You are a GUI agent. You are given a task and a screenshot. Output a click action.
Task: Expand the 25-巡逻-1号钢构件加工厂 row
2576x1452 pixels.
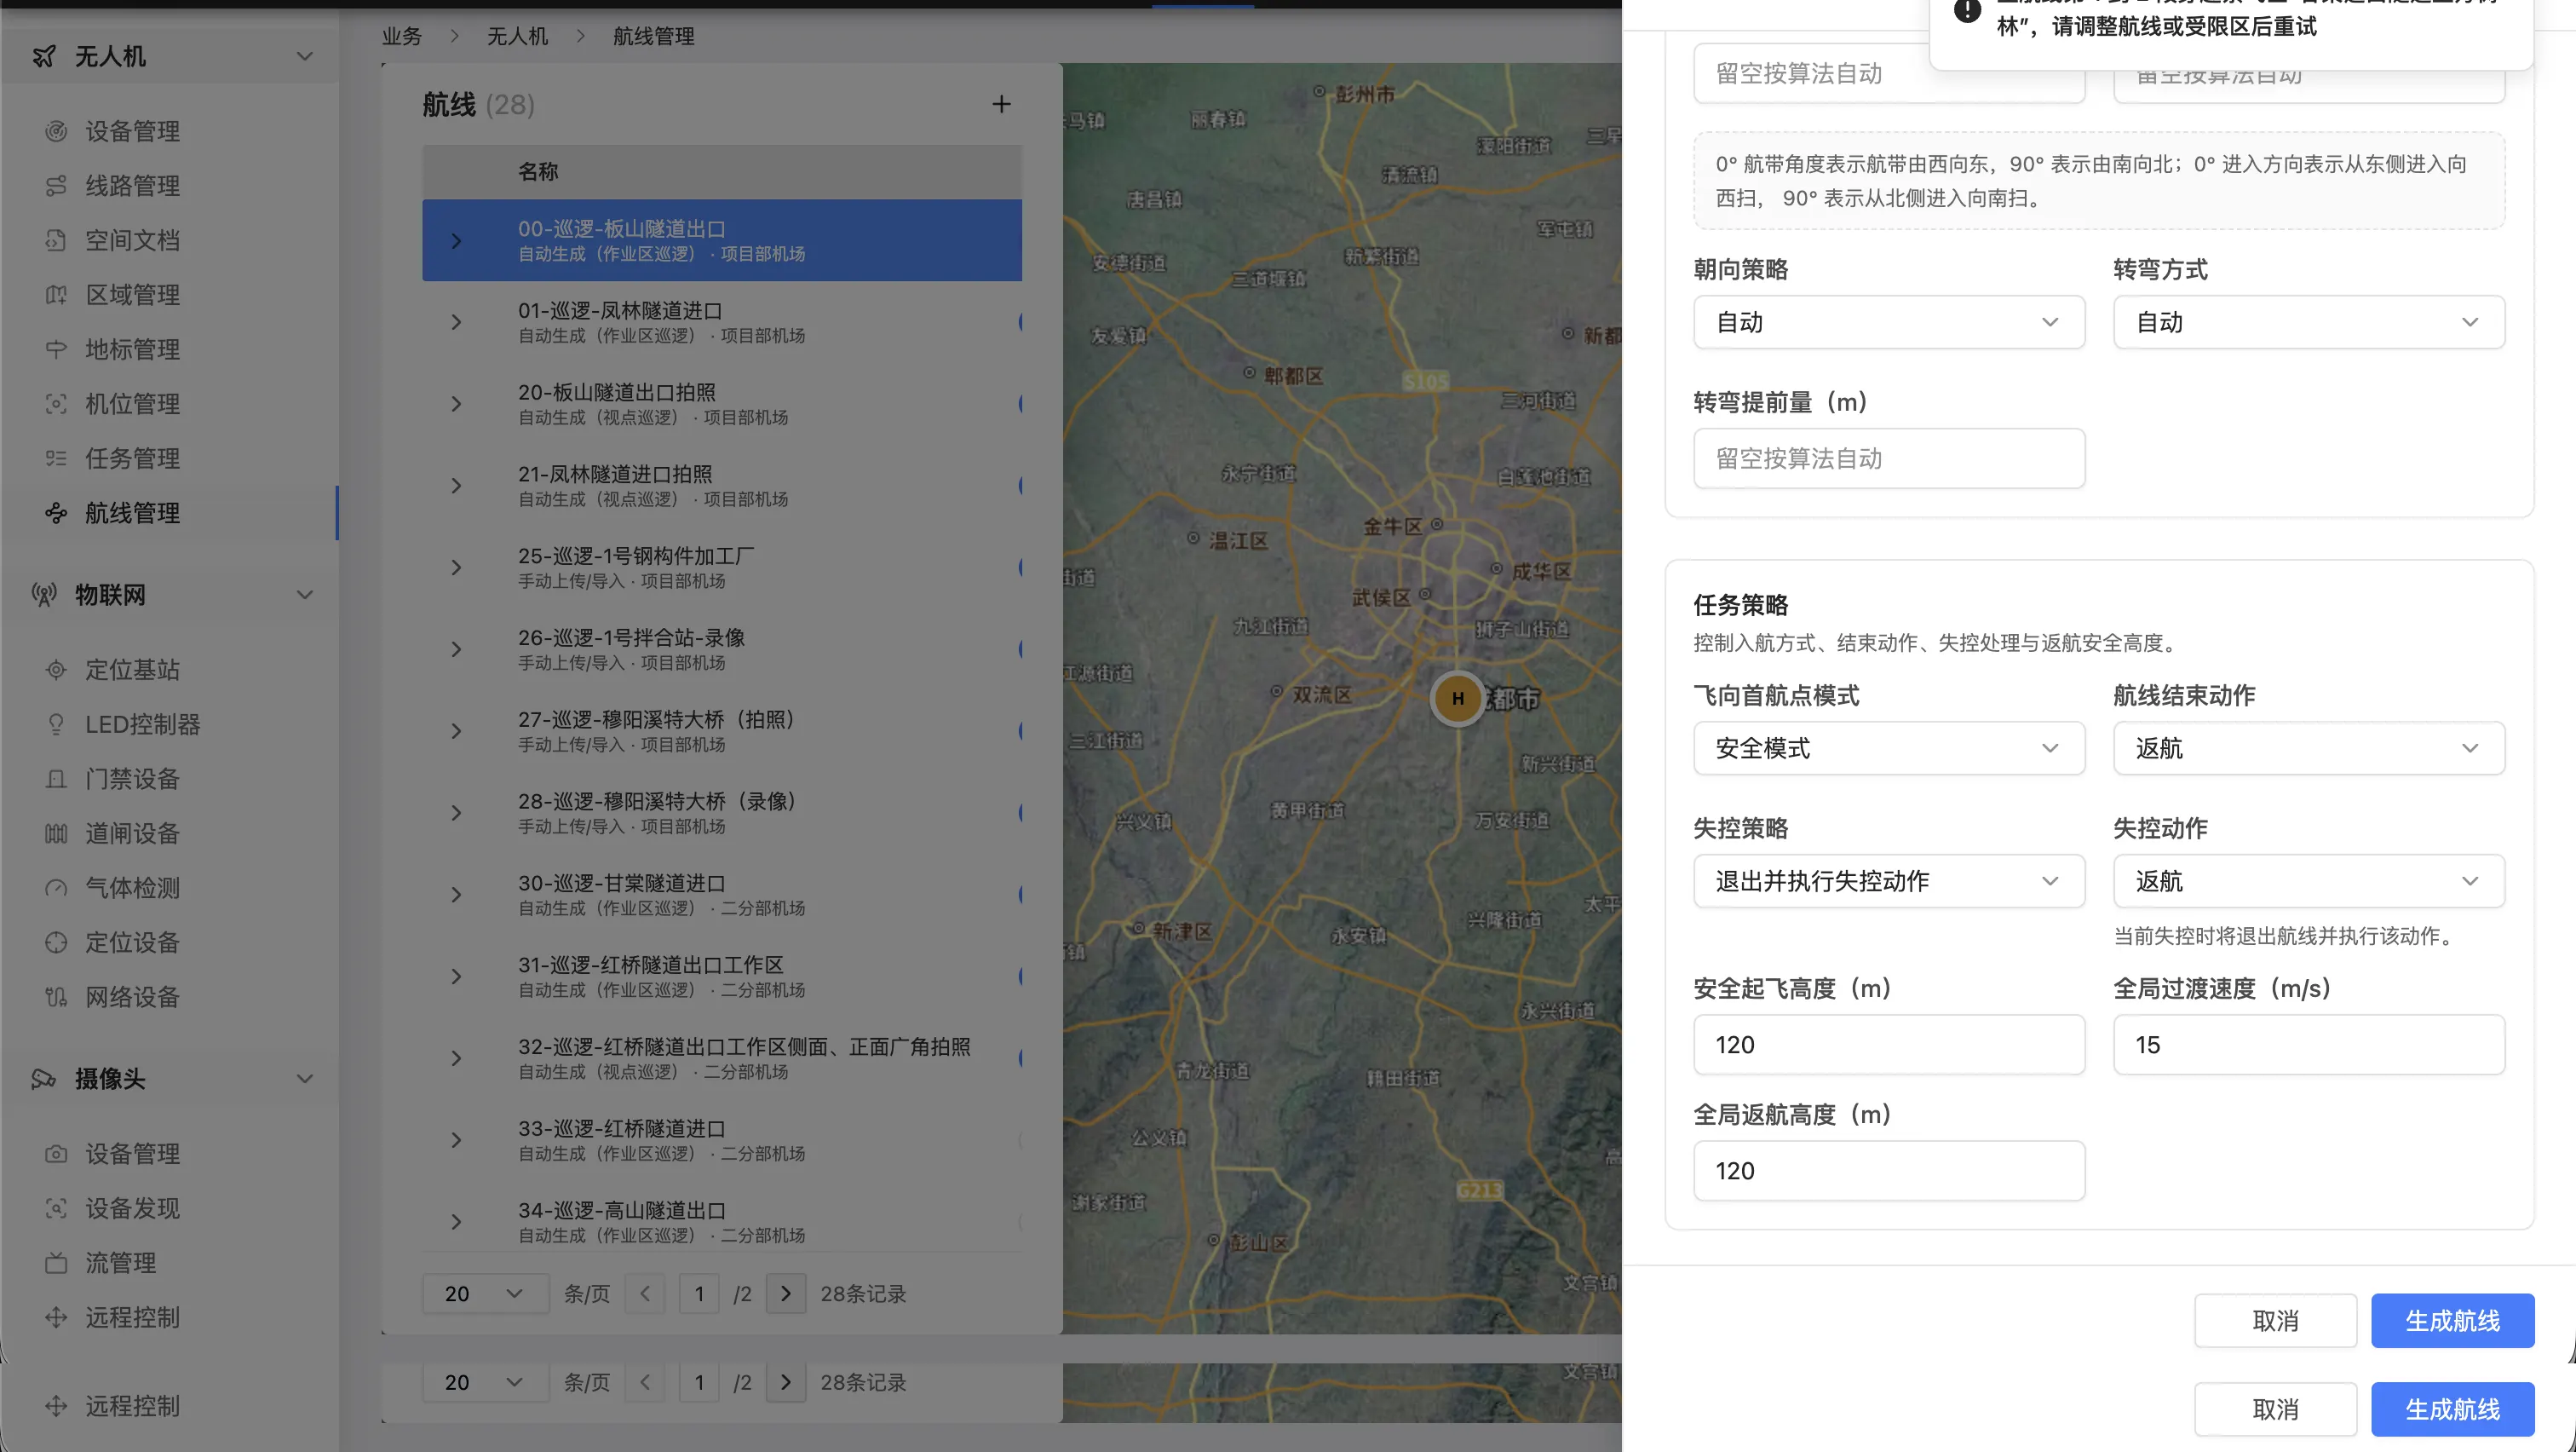point(456,568)
